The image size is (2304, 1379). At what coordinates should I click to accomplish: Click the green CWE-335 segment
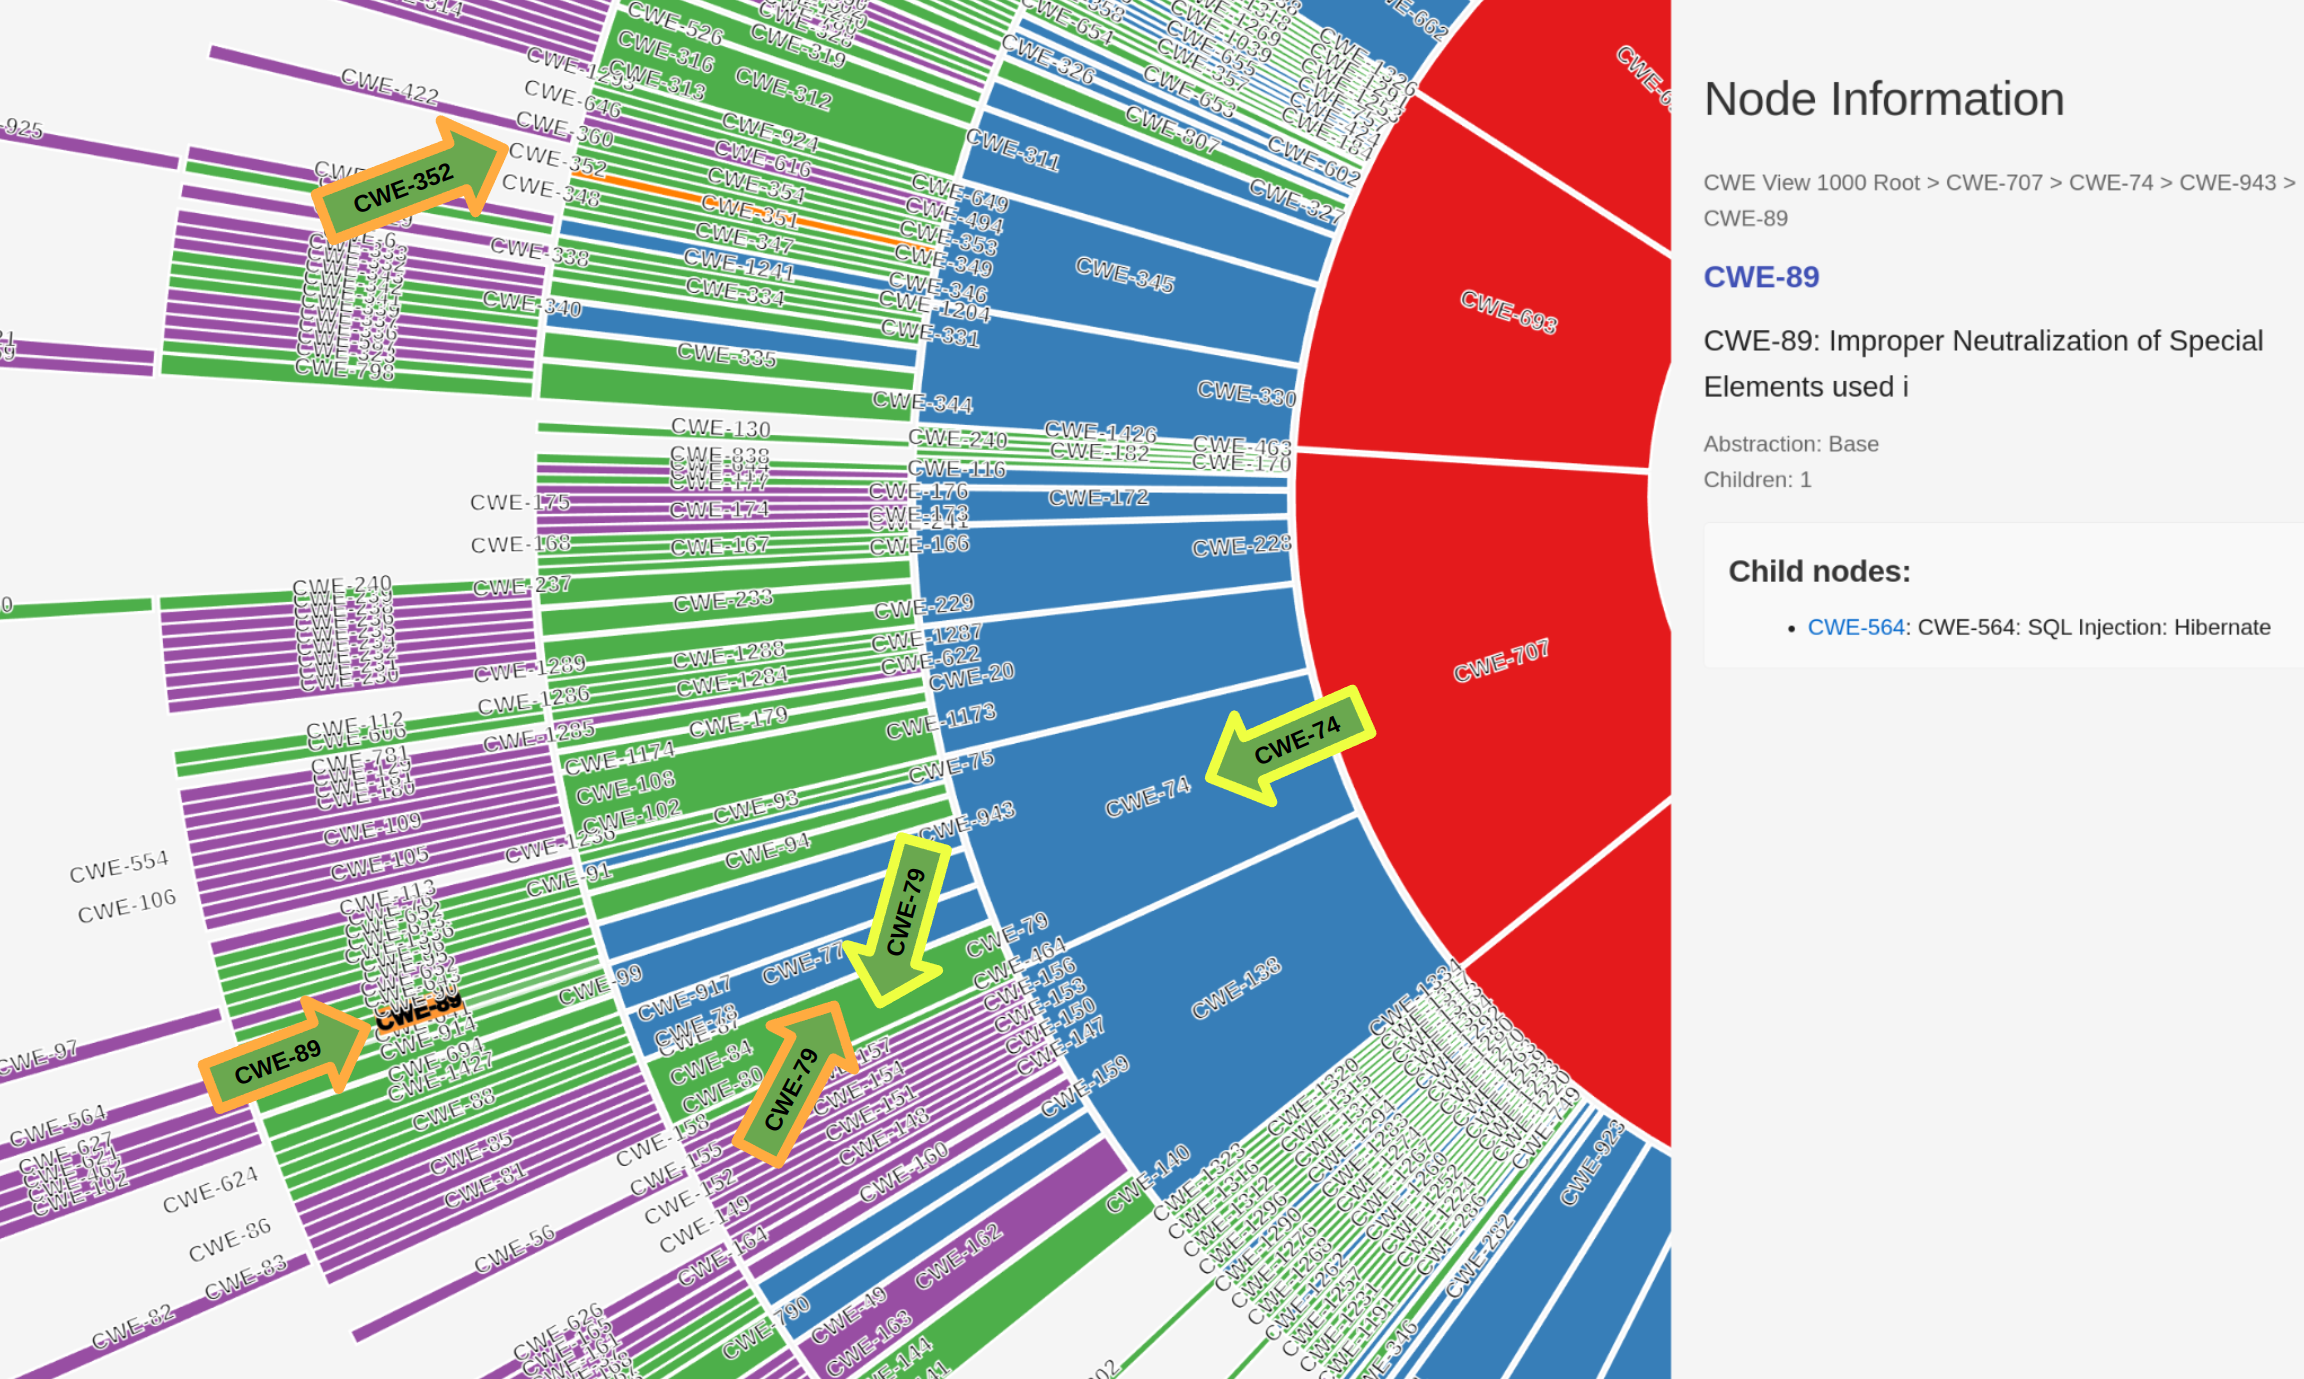point(726,355)
